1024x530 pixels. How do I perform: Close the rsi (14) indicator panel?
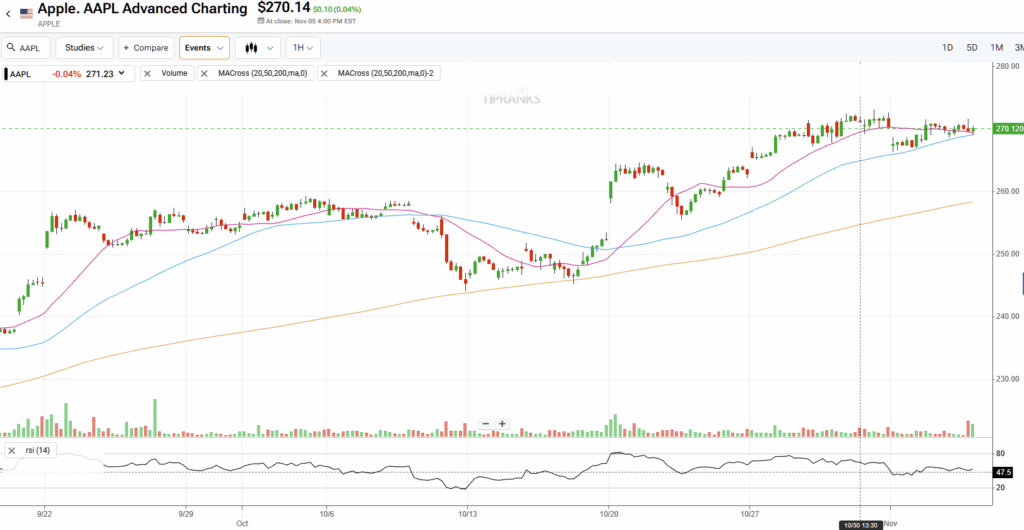click(x=11, y=451)
